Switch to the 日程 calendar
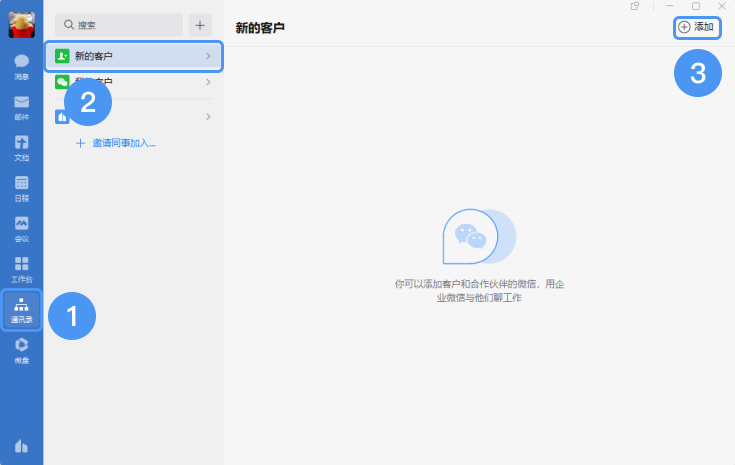 point(21,188)
